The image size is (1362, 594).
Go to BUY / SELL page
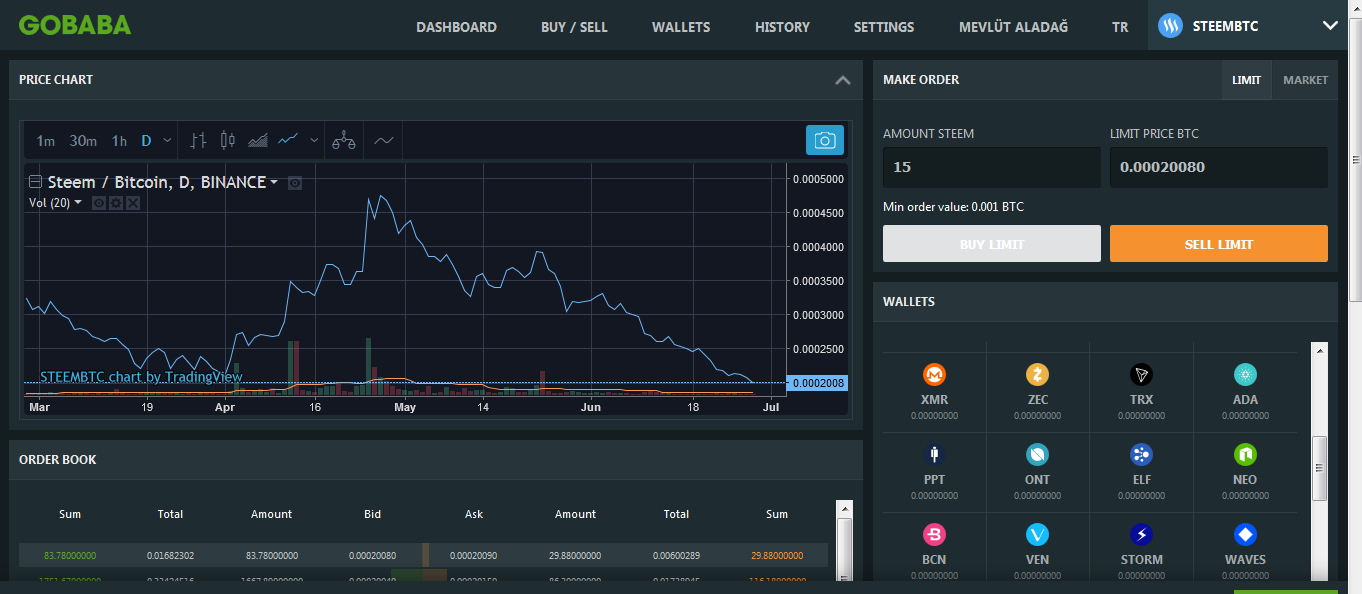[x=574, y=27]
